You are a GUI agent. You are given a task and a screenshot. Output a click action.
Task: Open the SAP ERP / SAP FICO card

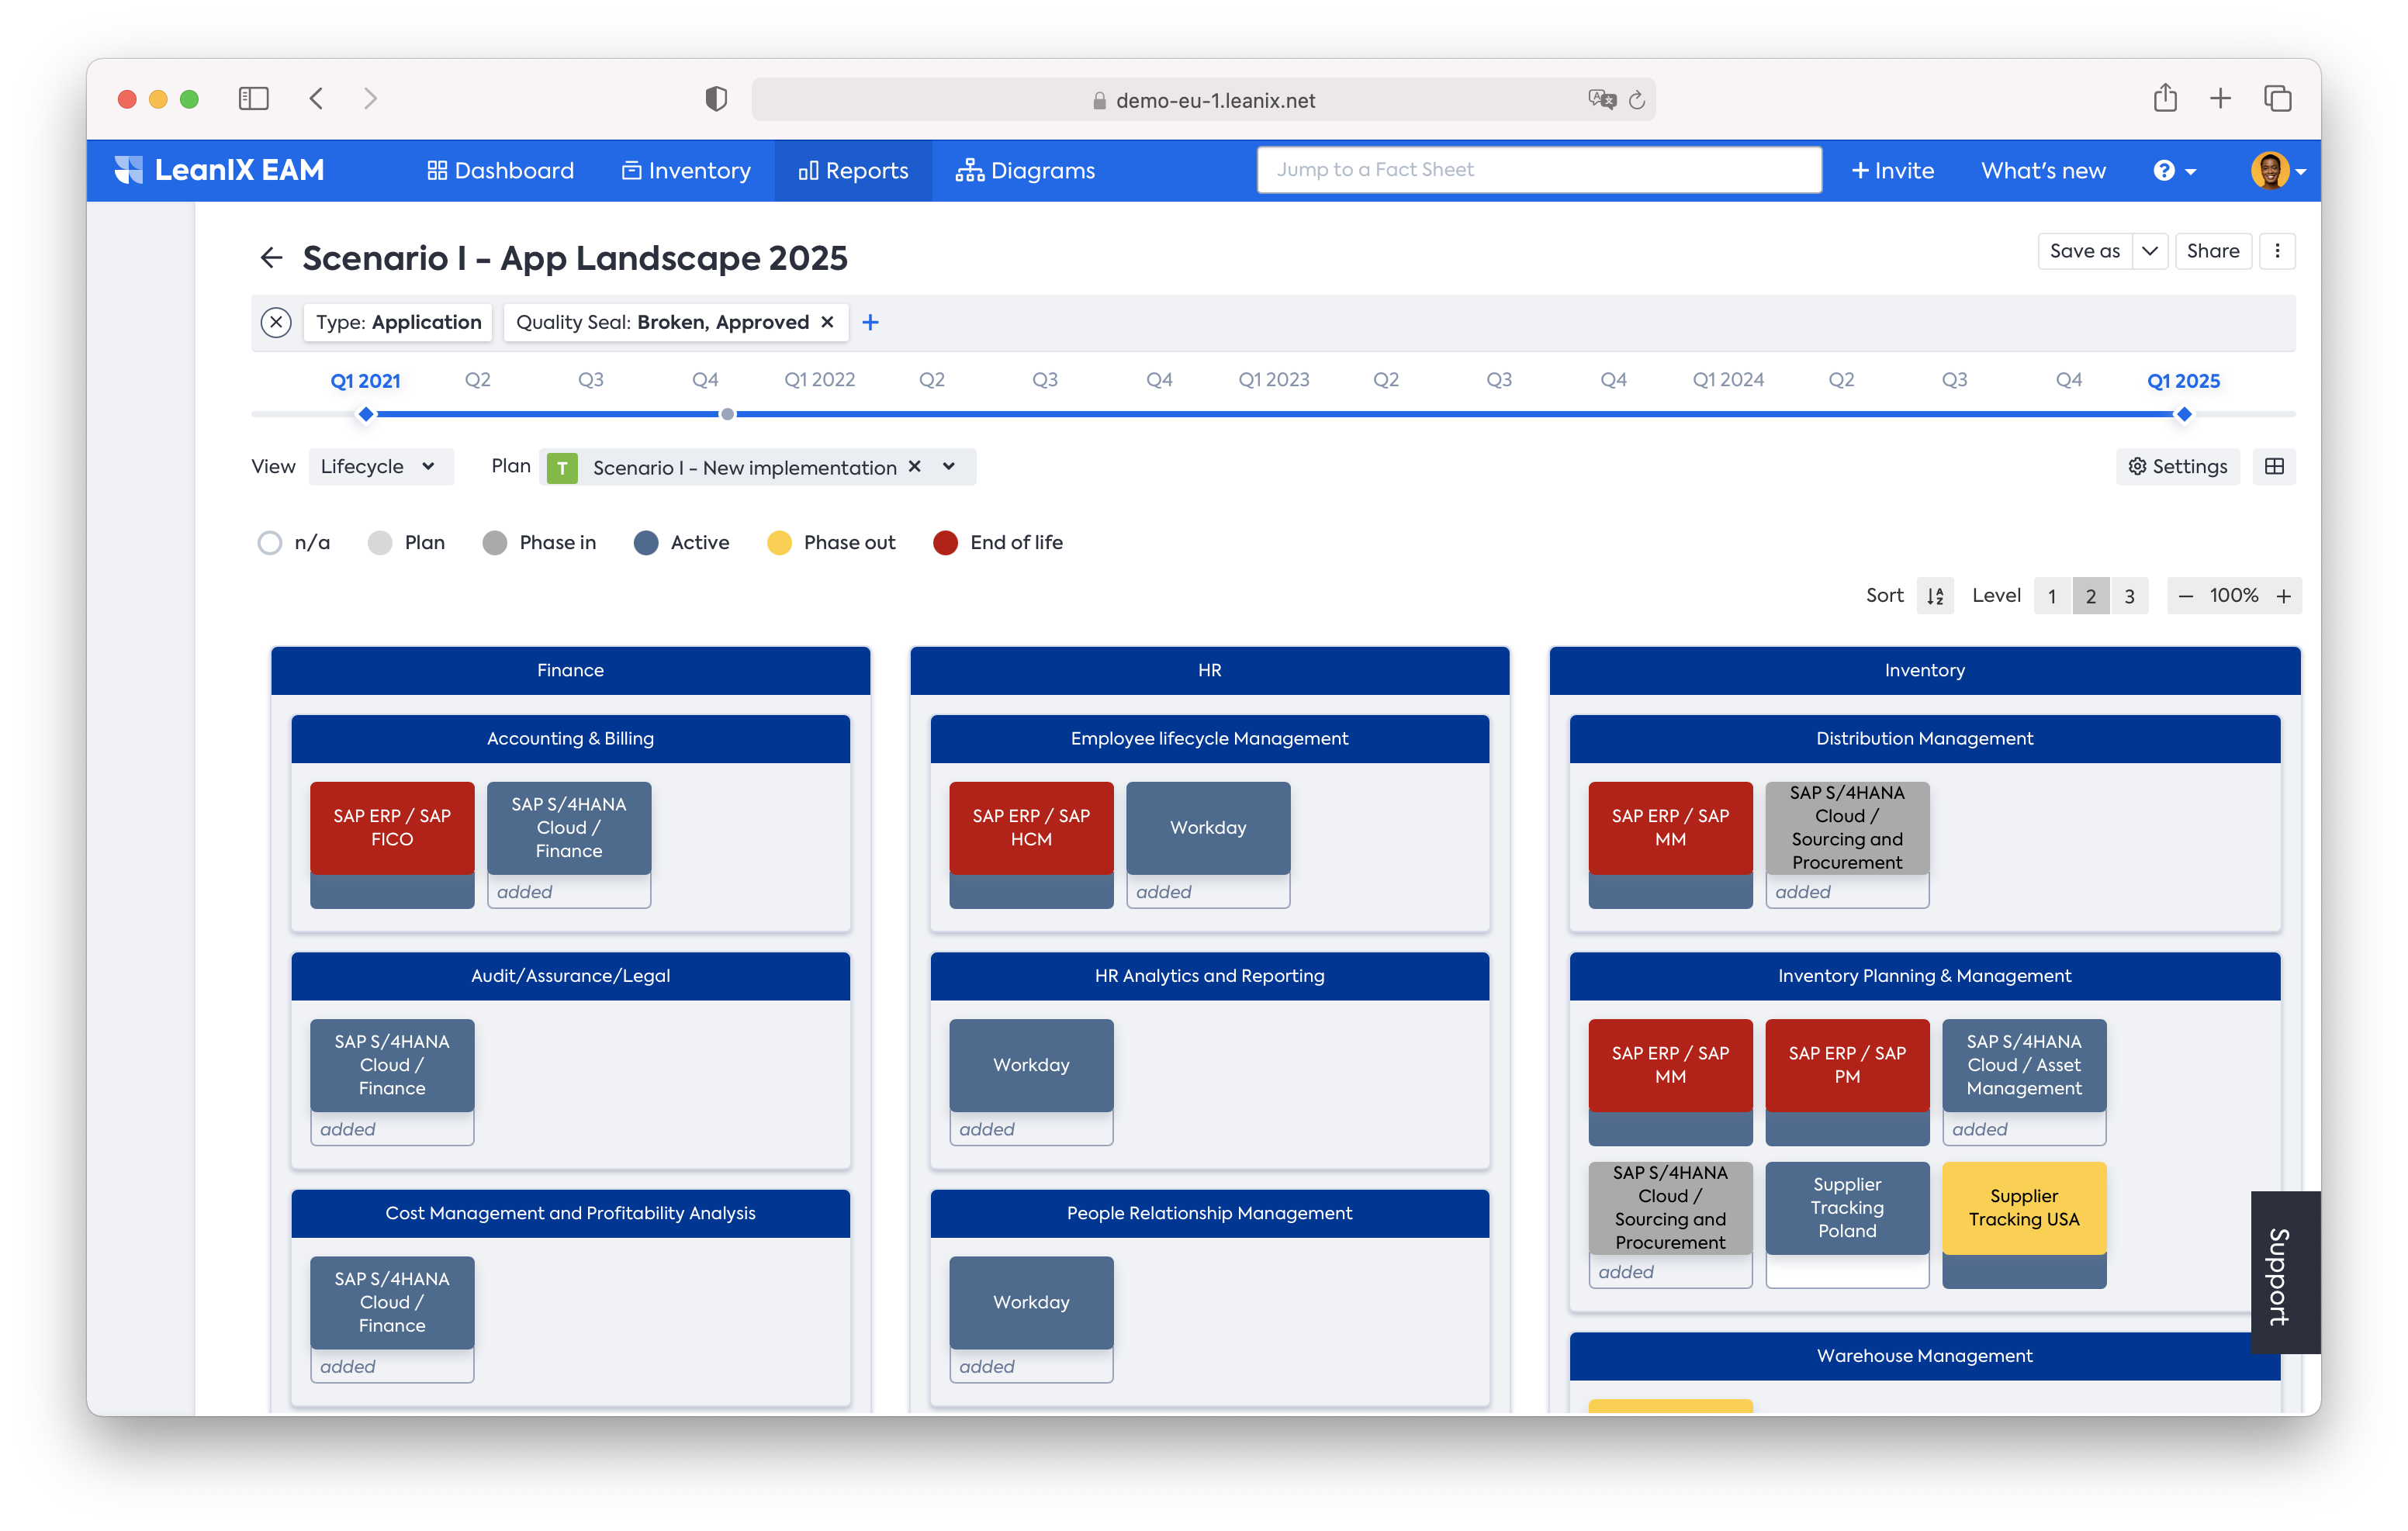point(392,827)
